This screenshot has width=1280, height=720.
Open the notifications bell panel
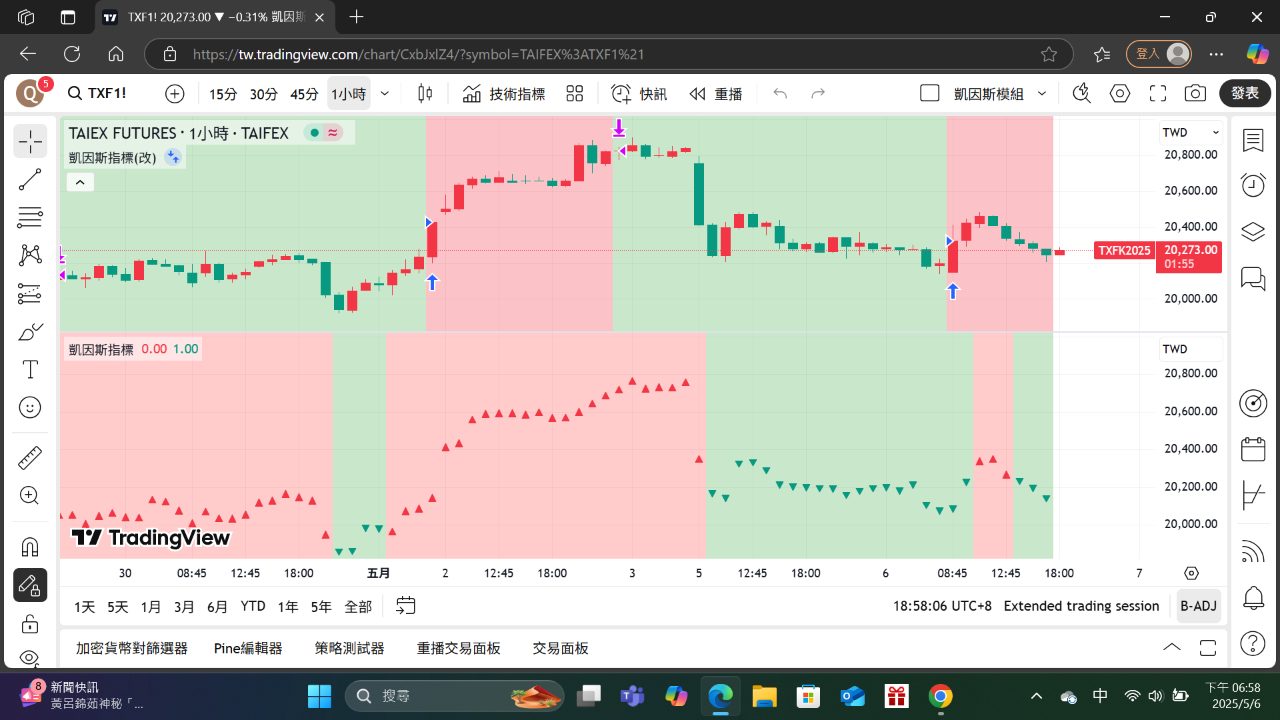click(1253, 598)
